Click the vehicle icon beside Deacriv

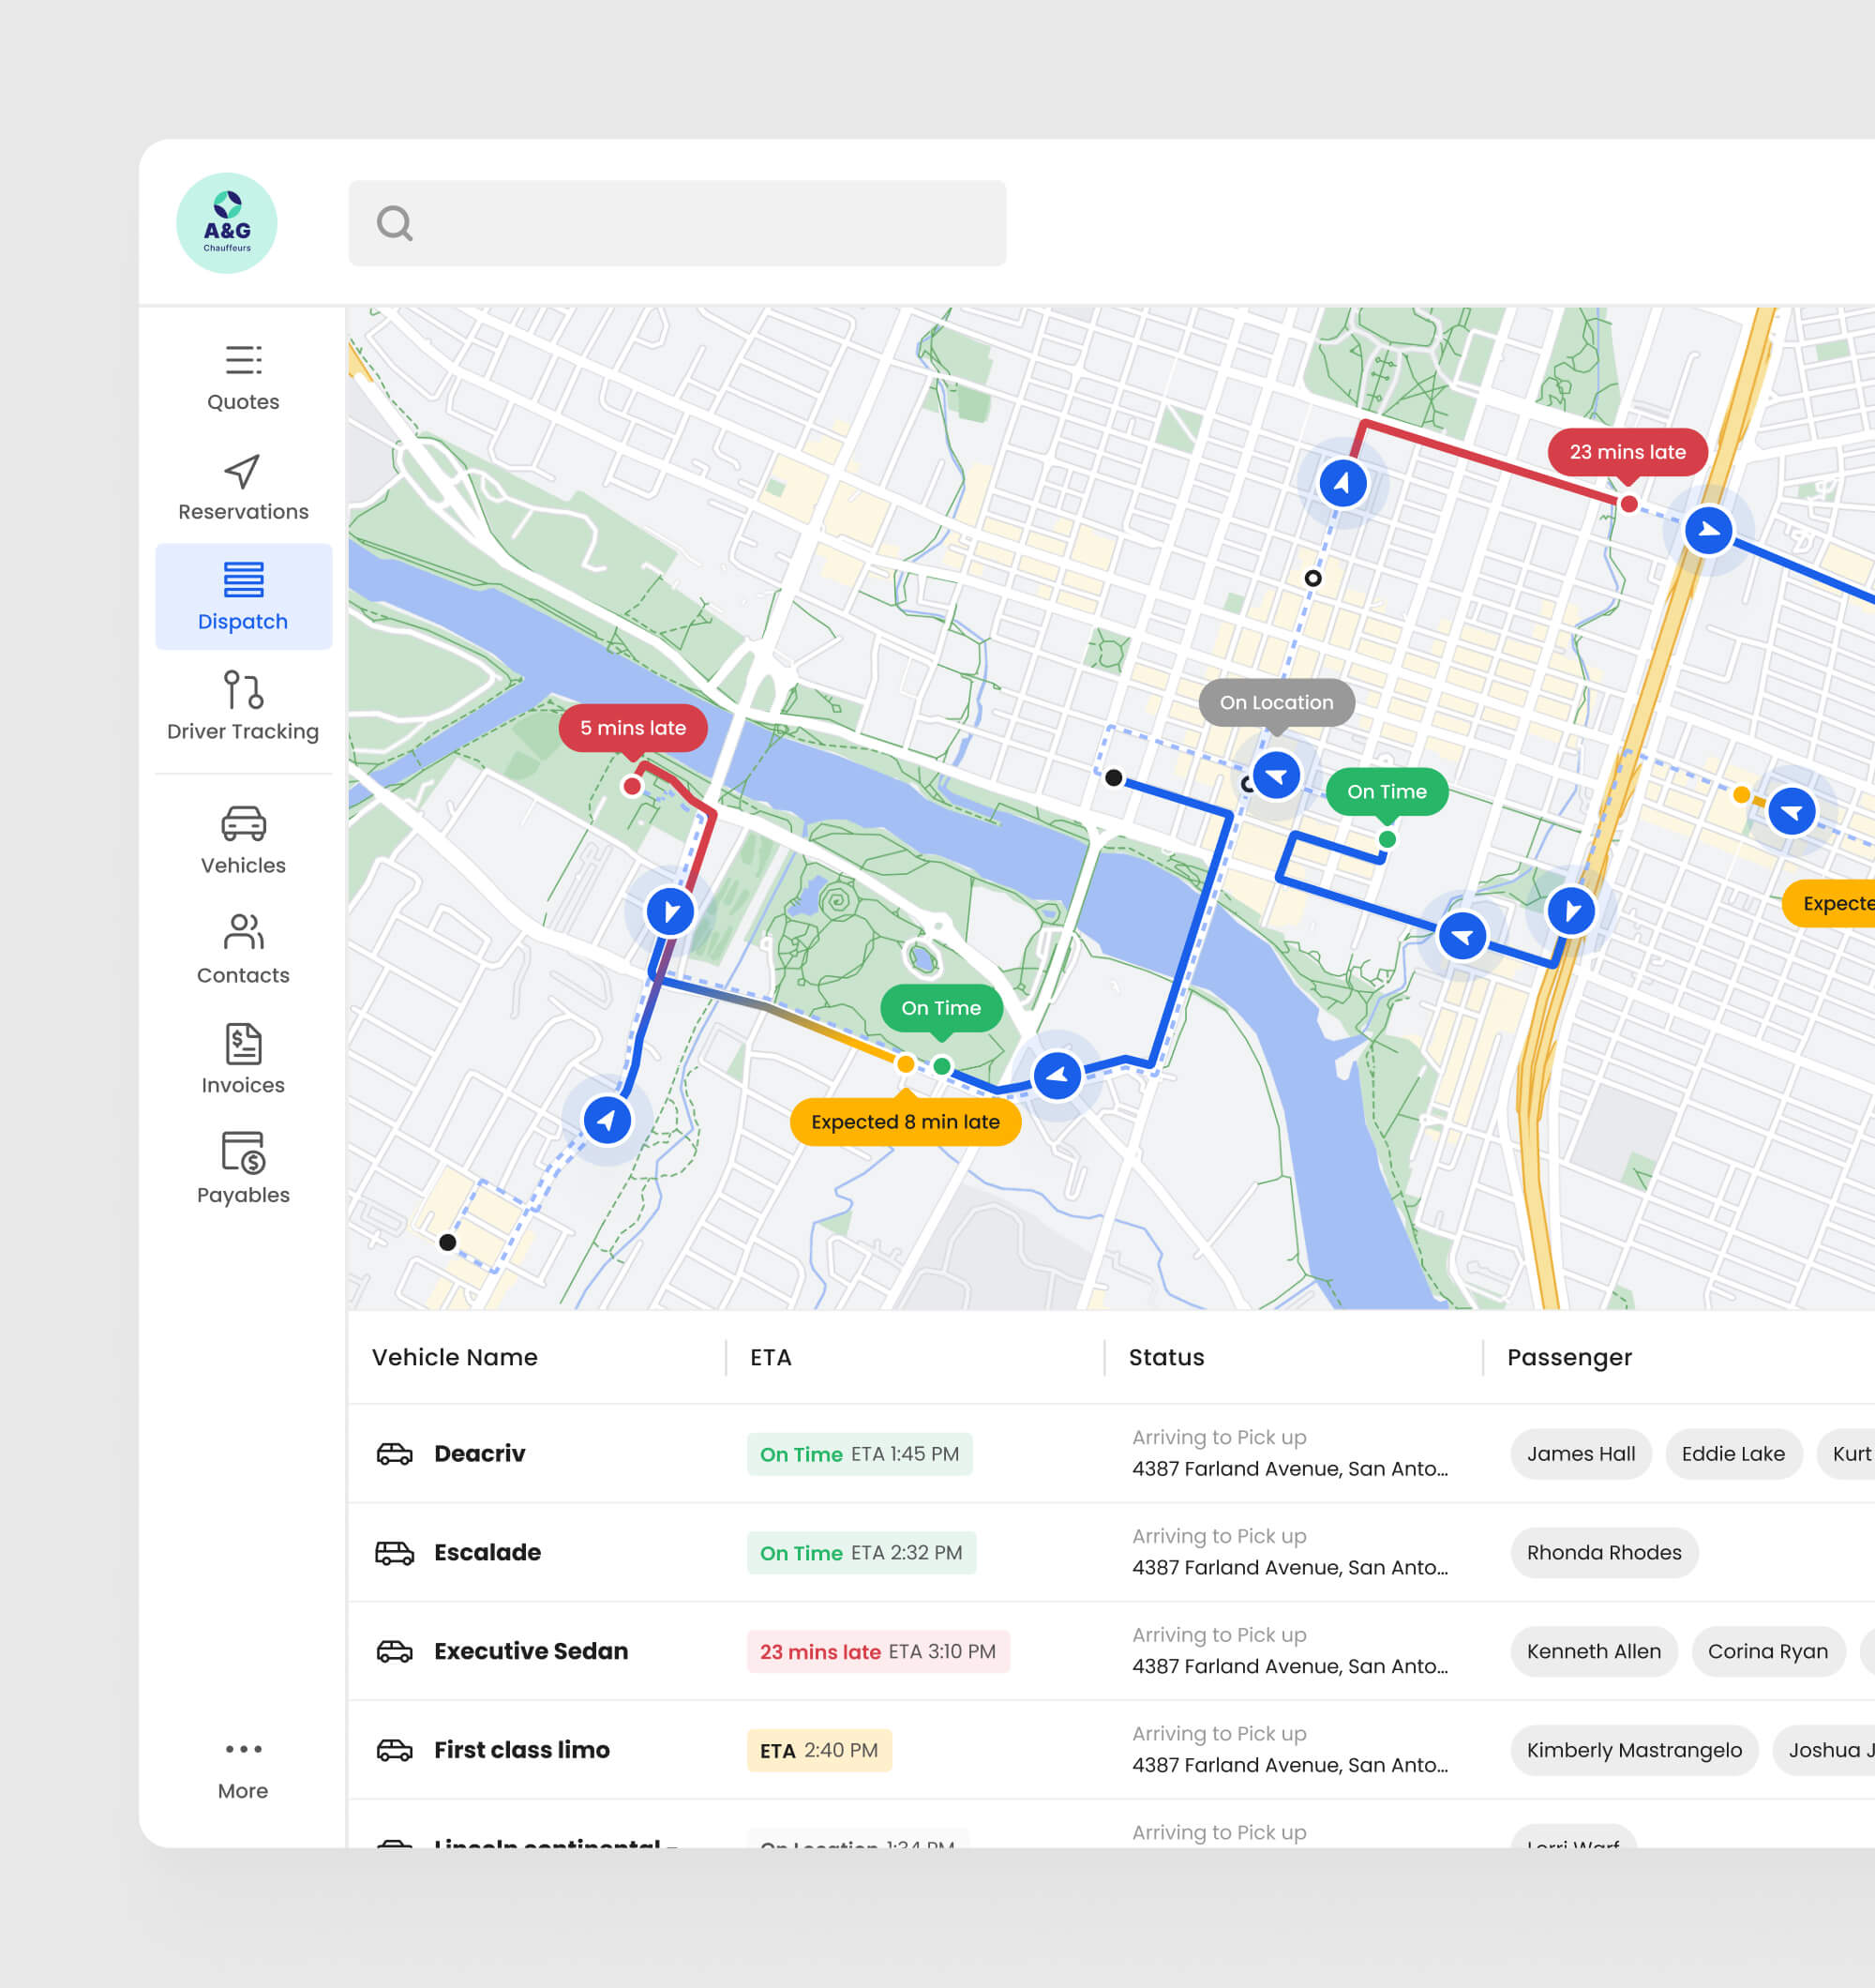(x=393, y=1454)
